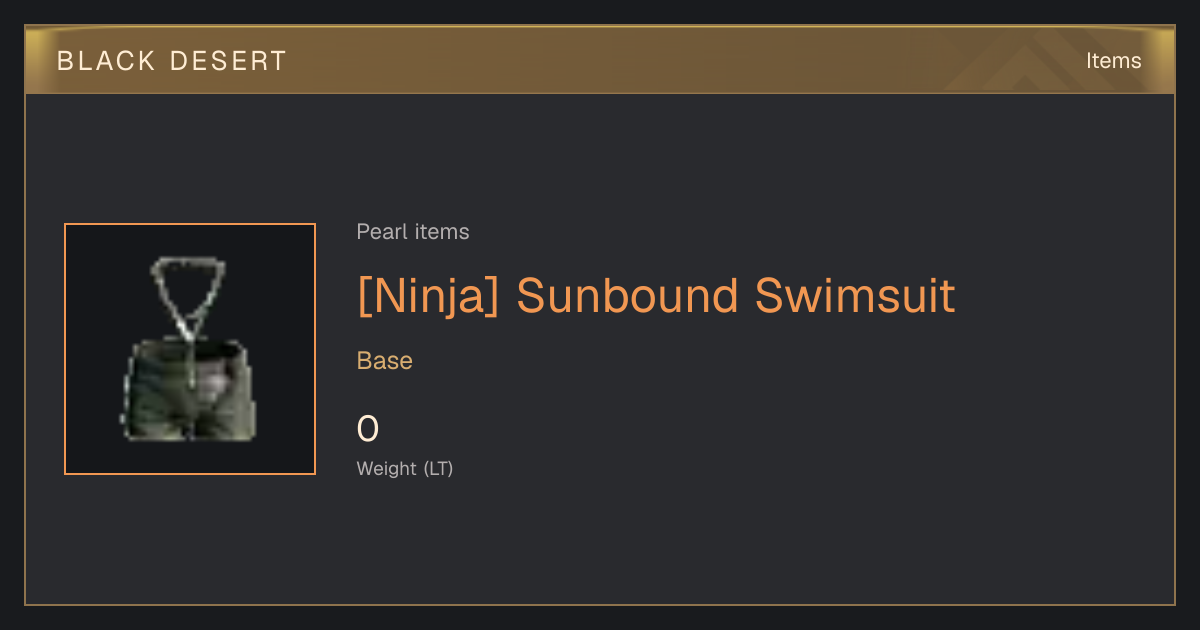This screenshot has width=1200, height=630.
Task: Click the [Ninja] class tag in the title
Action: tap(428, 296)
